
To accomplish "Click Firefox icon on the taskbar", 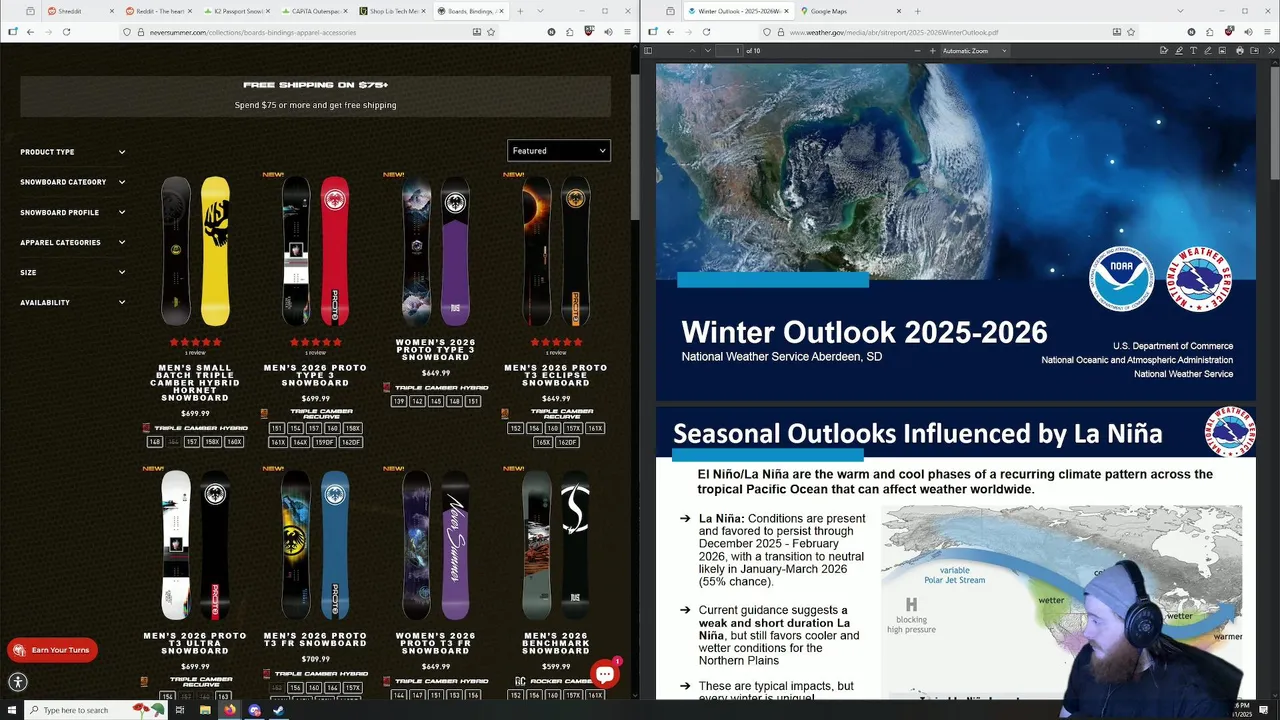I will tap(230, 710).
